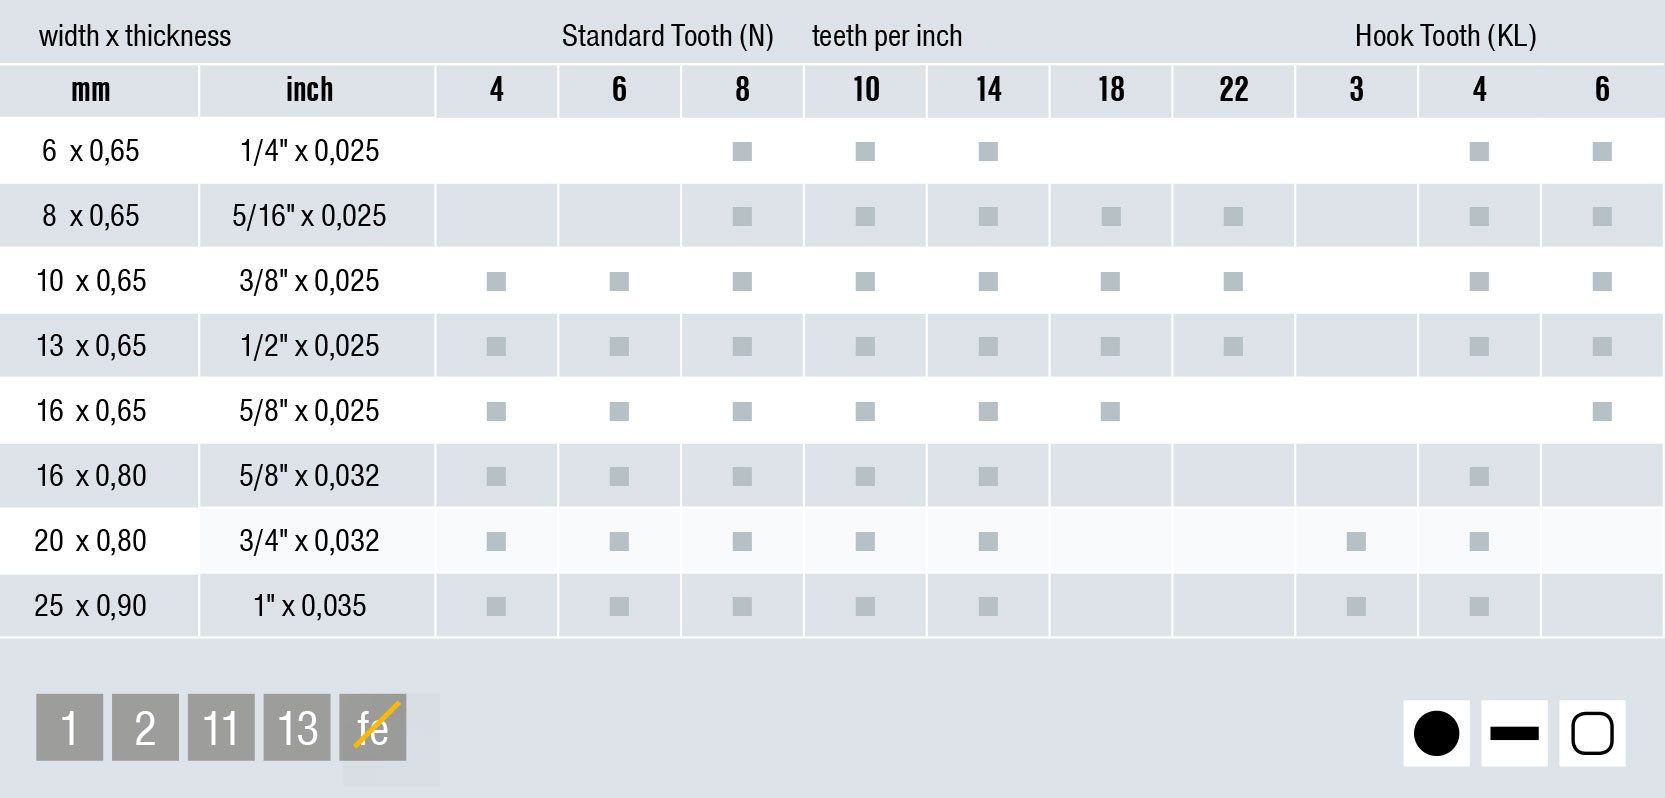Viewport: 1665px width, 798px height.
Task: Click the inch column header
Action: 310,90
